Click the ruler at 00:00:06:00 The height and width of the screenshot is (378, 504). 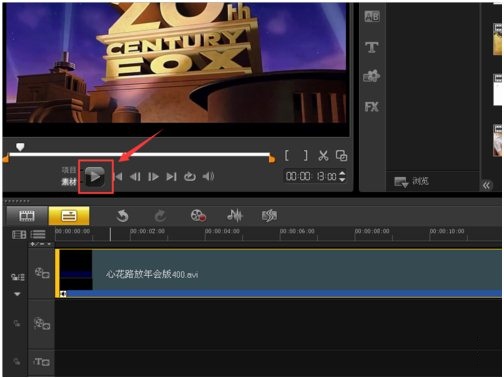[297, 231]
